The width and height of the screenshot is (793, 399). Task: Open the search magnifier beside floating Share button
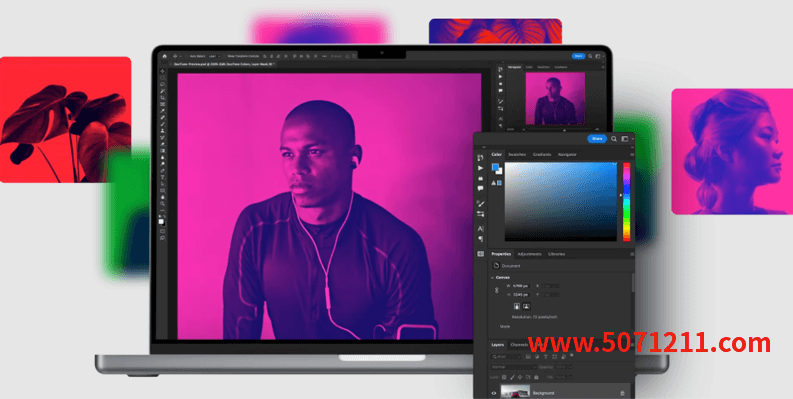tap(614, 139)
